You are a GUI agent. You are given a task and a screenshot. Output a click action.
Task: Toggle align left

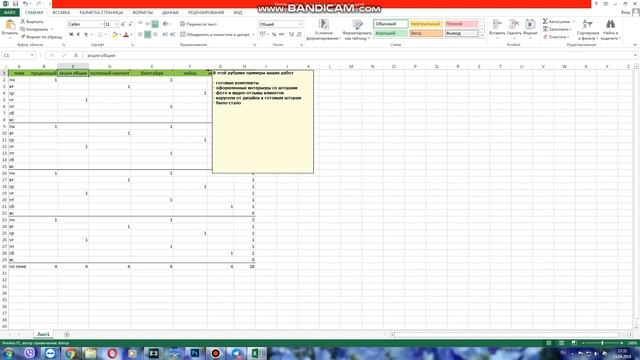(140, 35)
